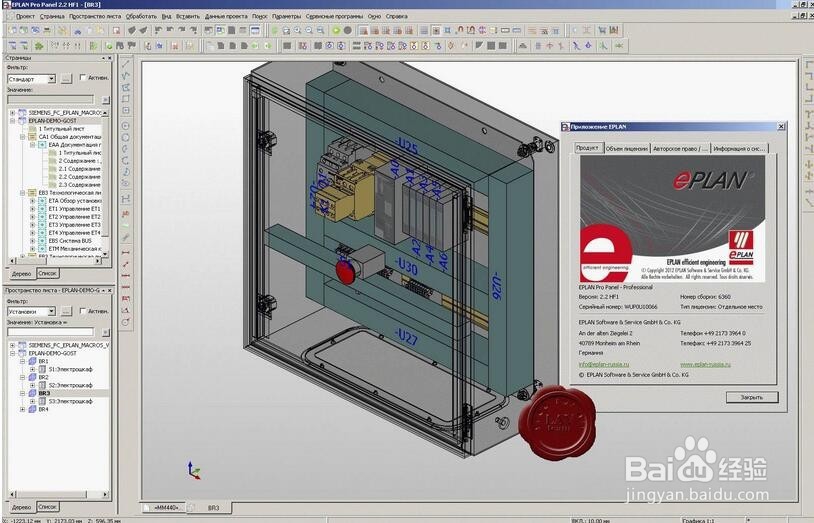Open the info@eplan-russia.ru link
Screen dimensions: 814x523
(603, 364)
